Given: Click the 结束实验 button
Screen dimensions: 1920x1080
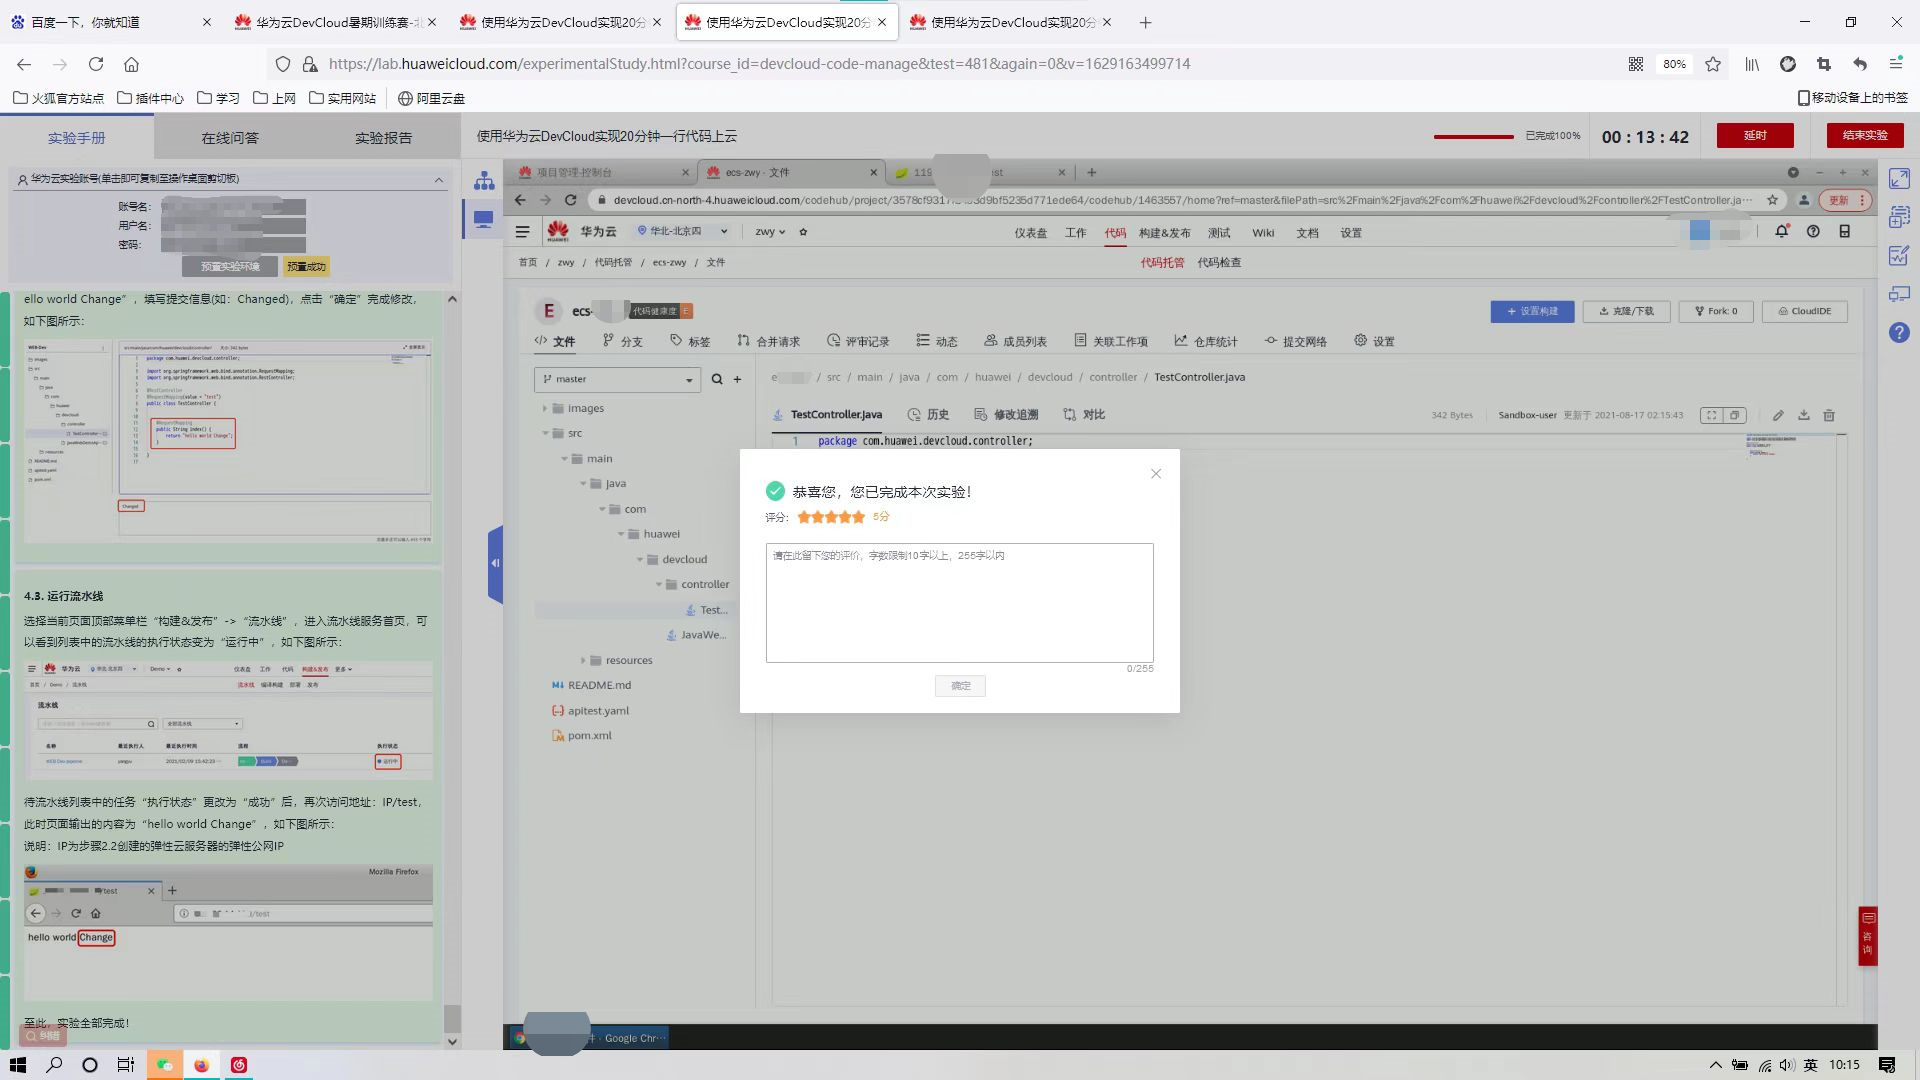Looking at the screenshot, I should 1864,135.
